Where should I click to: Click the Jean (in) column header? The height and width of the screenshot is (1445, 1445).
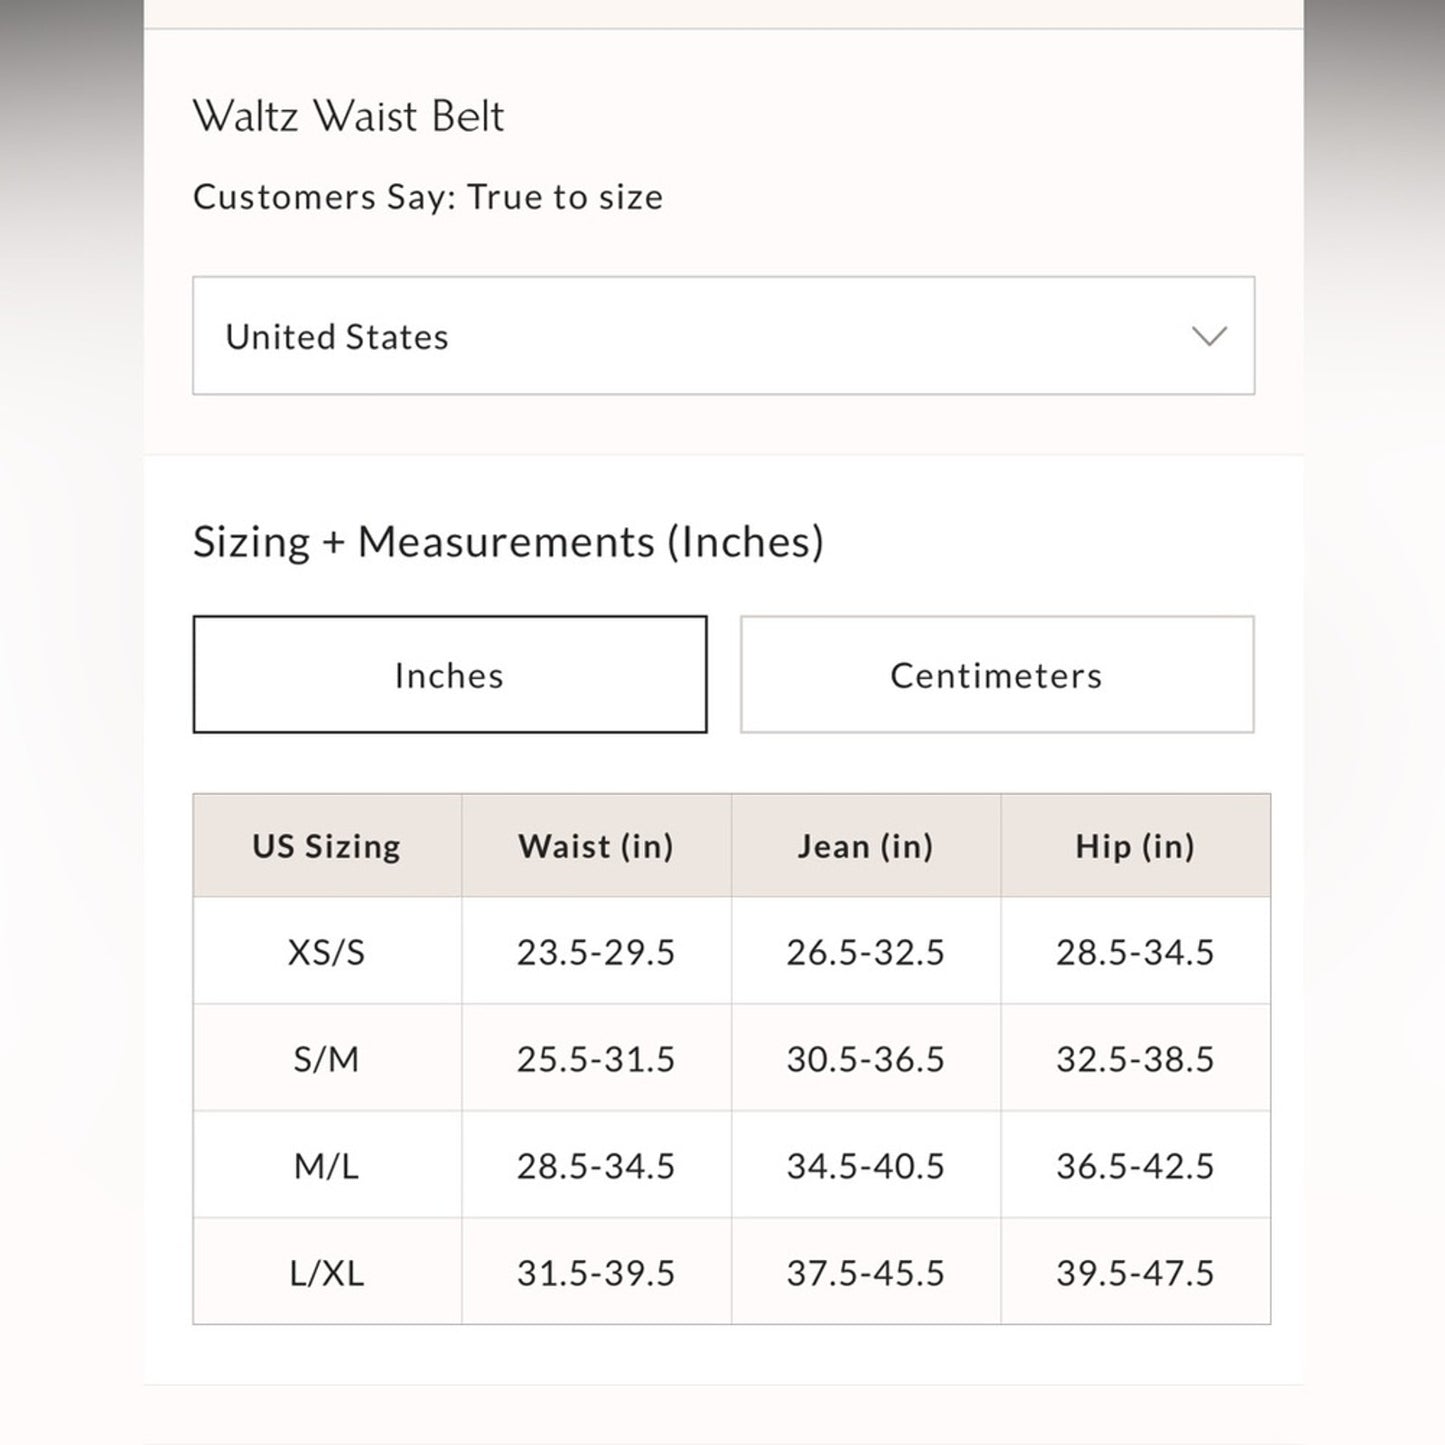point(865,846)
